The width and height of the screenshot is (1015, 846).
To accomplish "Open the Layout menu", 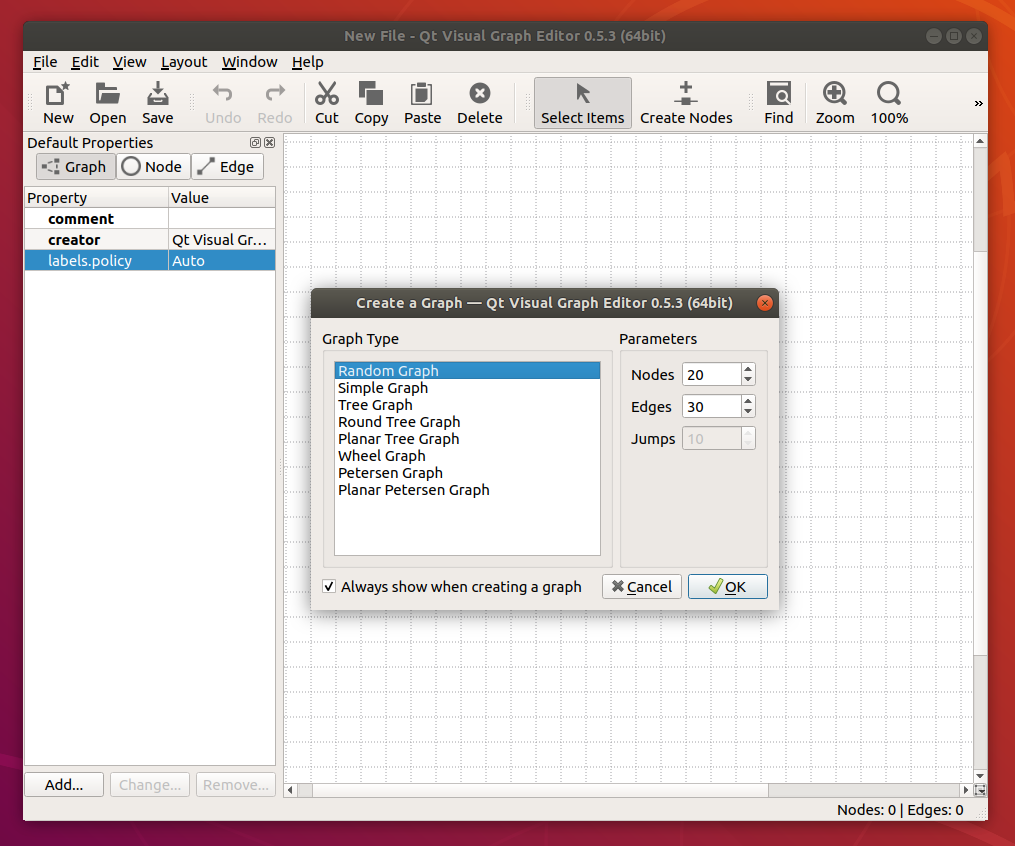I will point(184,62).
